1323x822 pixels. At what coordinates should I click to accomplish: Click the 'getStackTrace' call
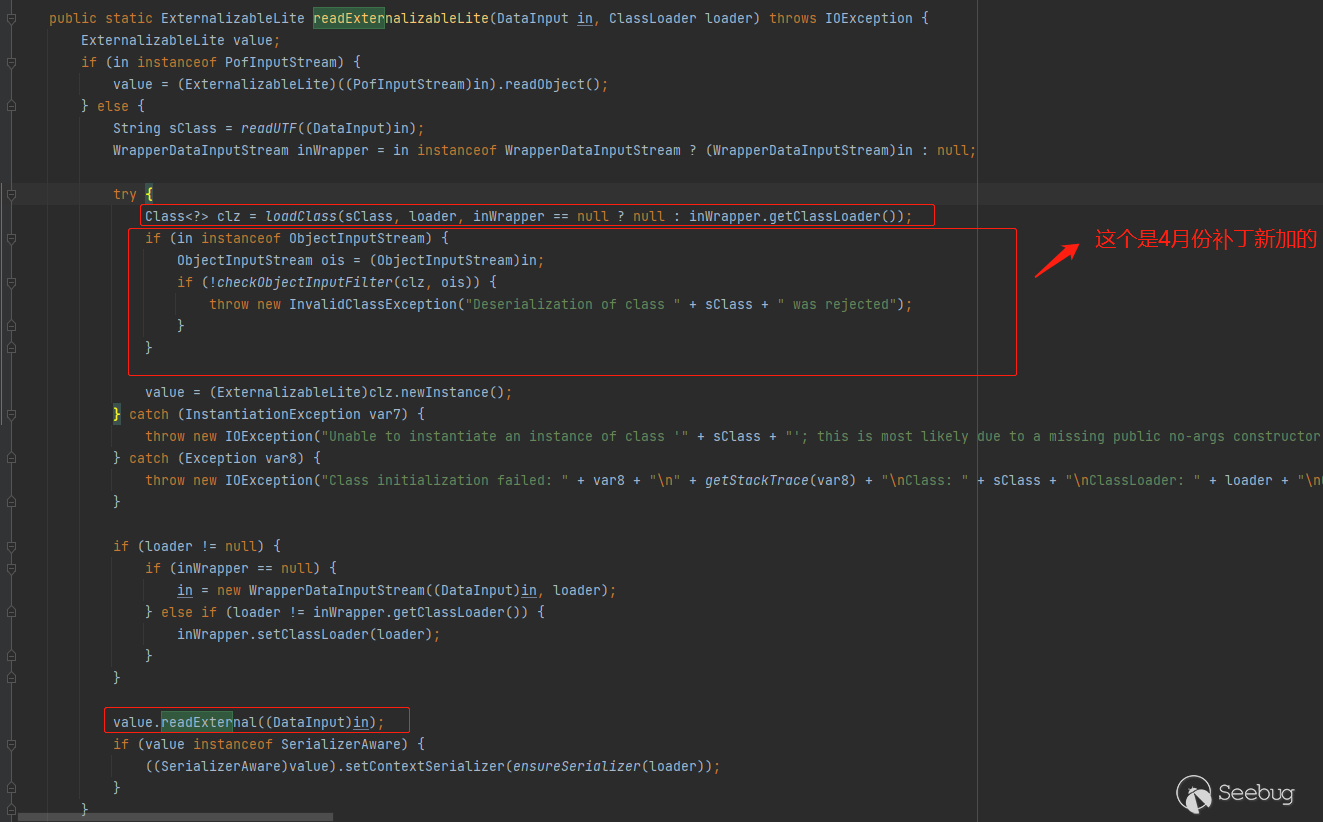757,480
